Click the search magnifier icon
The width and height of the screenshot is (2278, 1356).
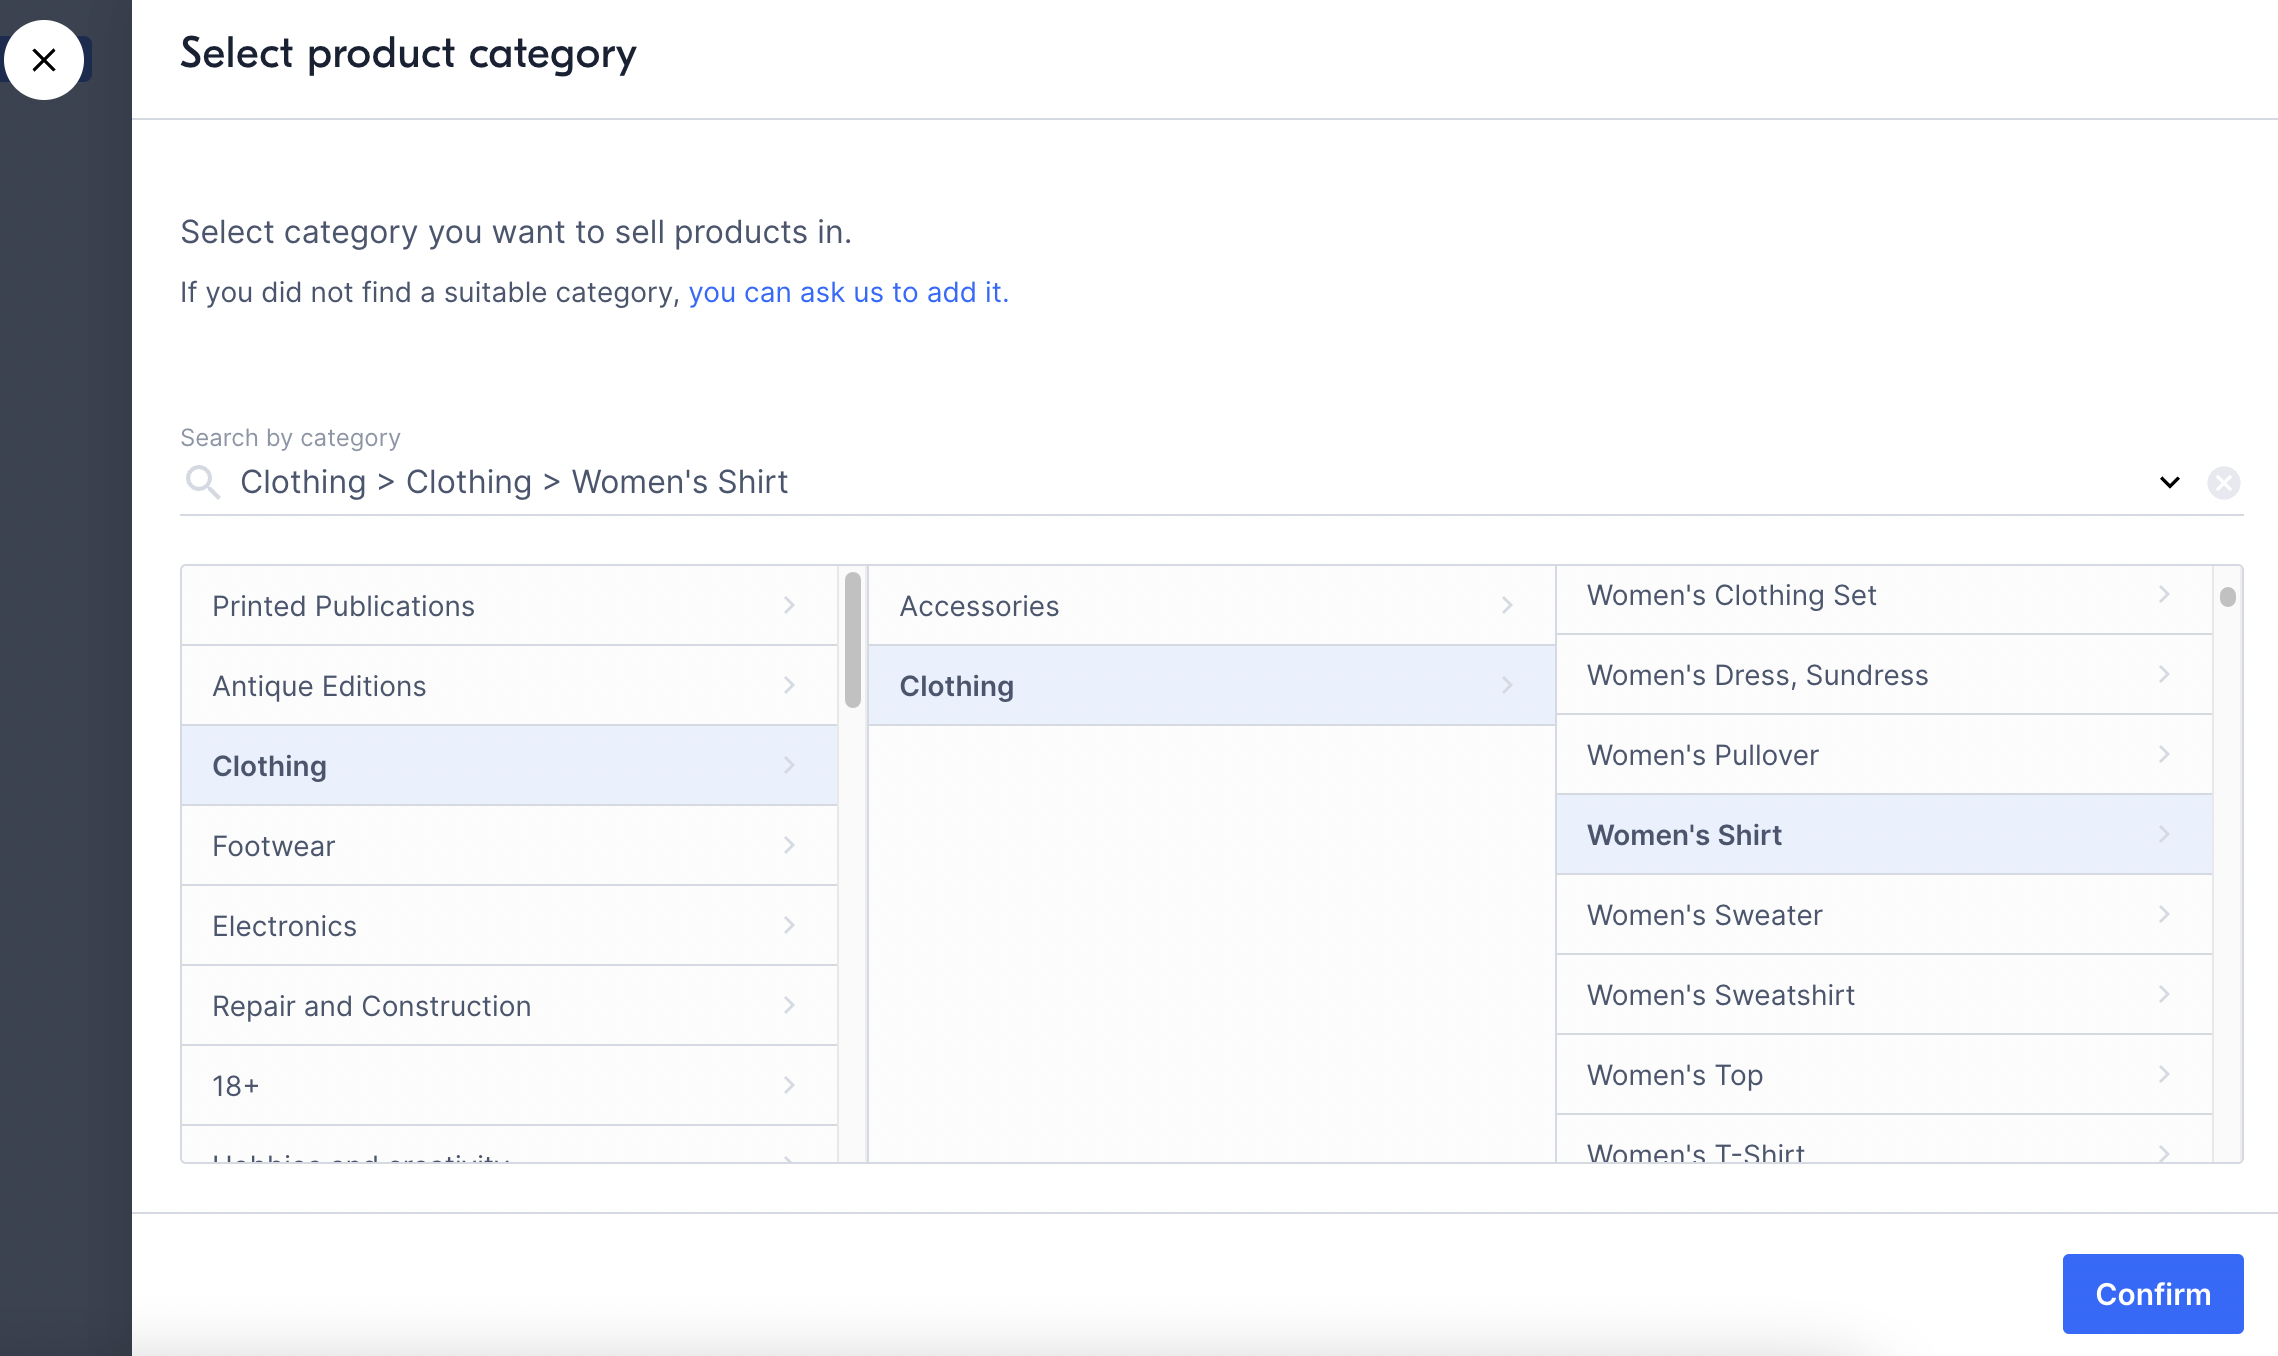click(x=203, y=482)
